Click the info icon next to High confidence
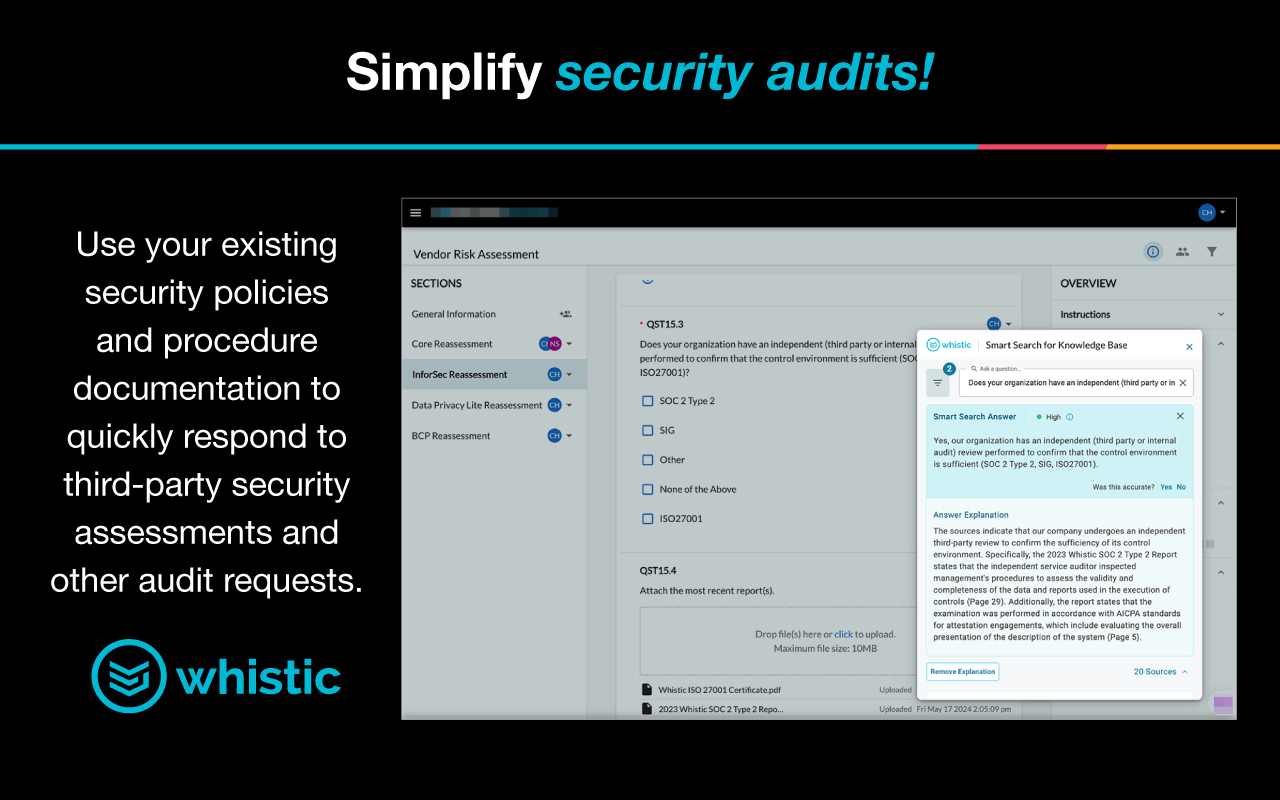 pyautogui.click(x=1070, y=417)
